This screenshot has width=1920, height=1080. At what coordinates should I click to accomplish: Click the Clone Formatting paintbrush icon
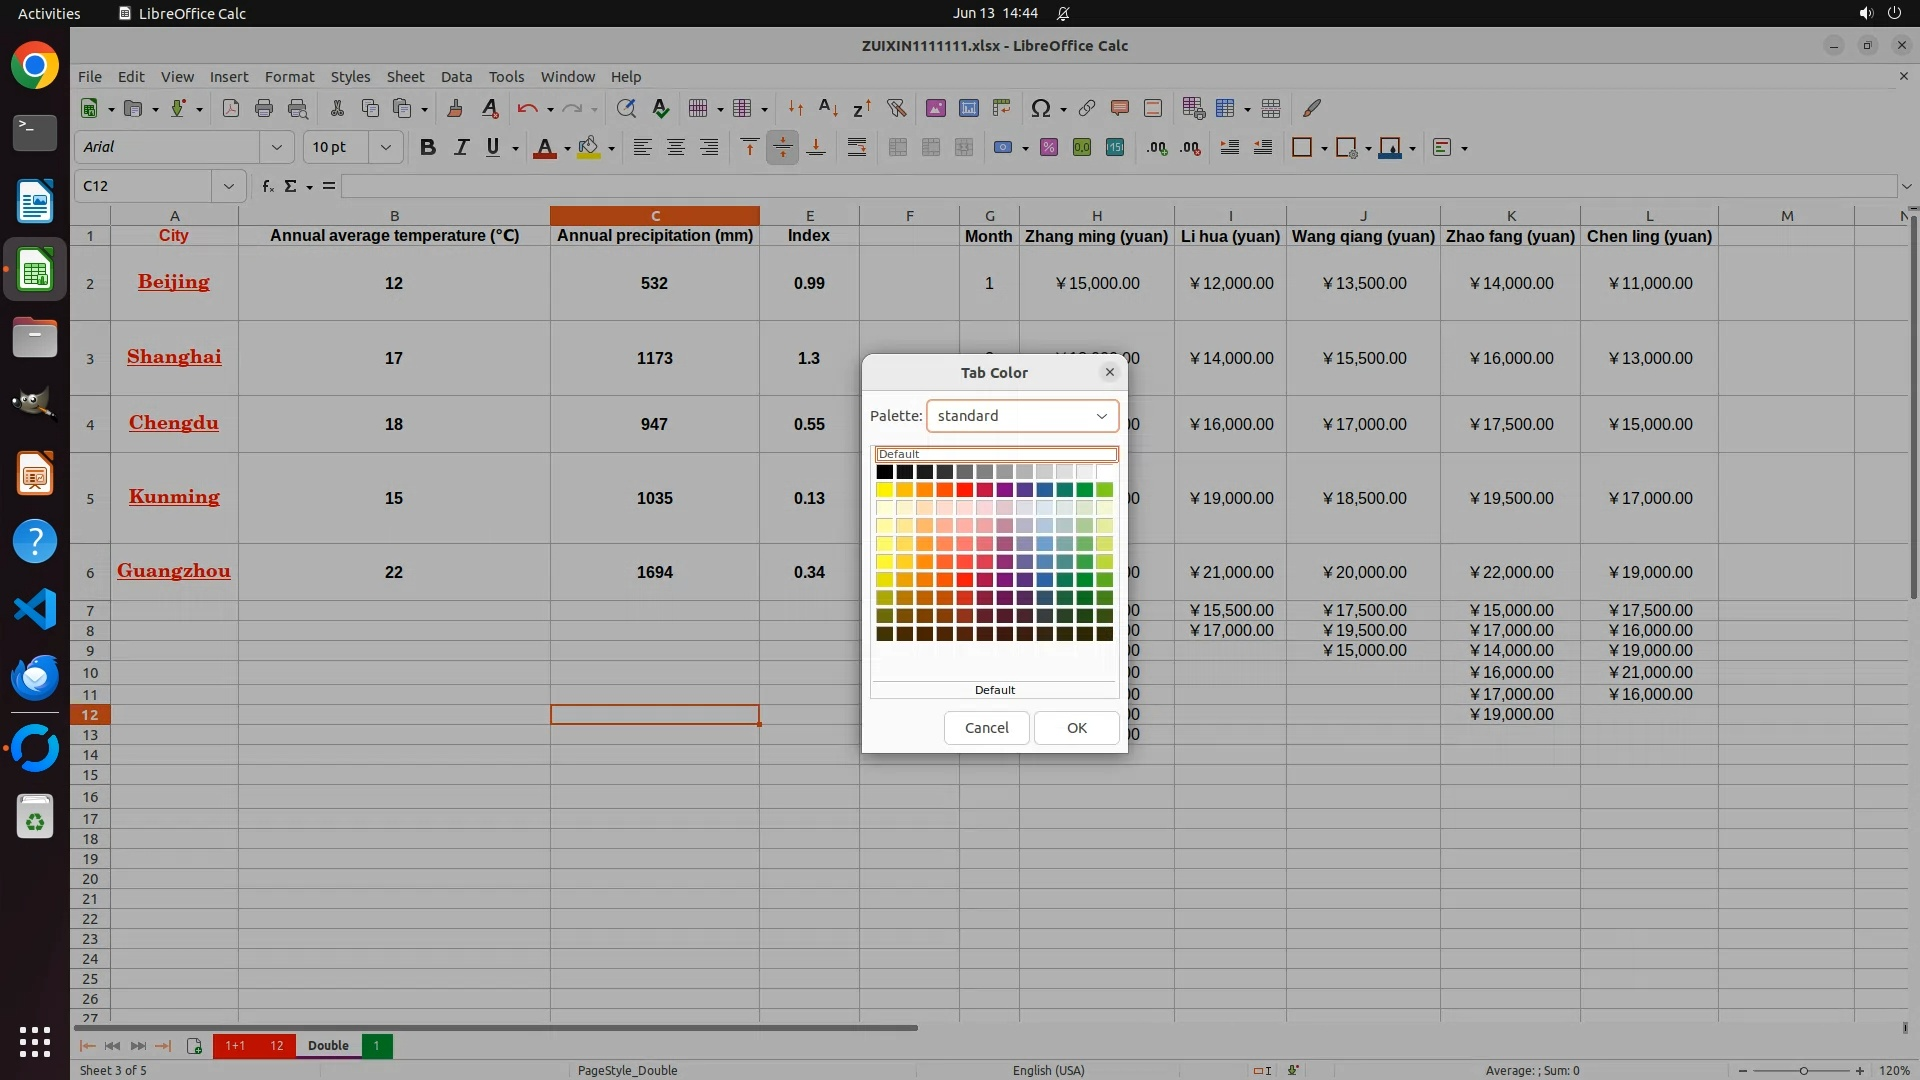pyautogui.click(x=455, y=108)
